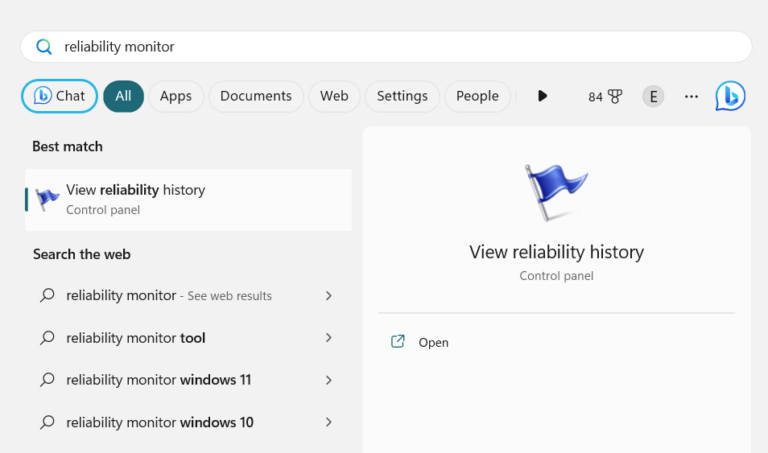Switch to the Documents filter tab
The image size is (768, 453).
256,96
